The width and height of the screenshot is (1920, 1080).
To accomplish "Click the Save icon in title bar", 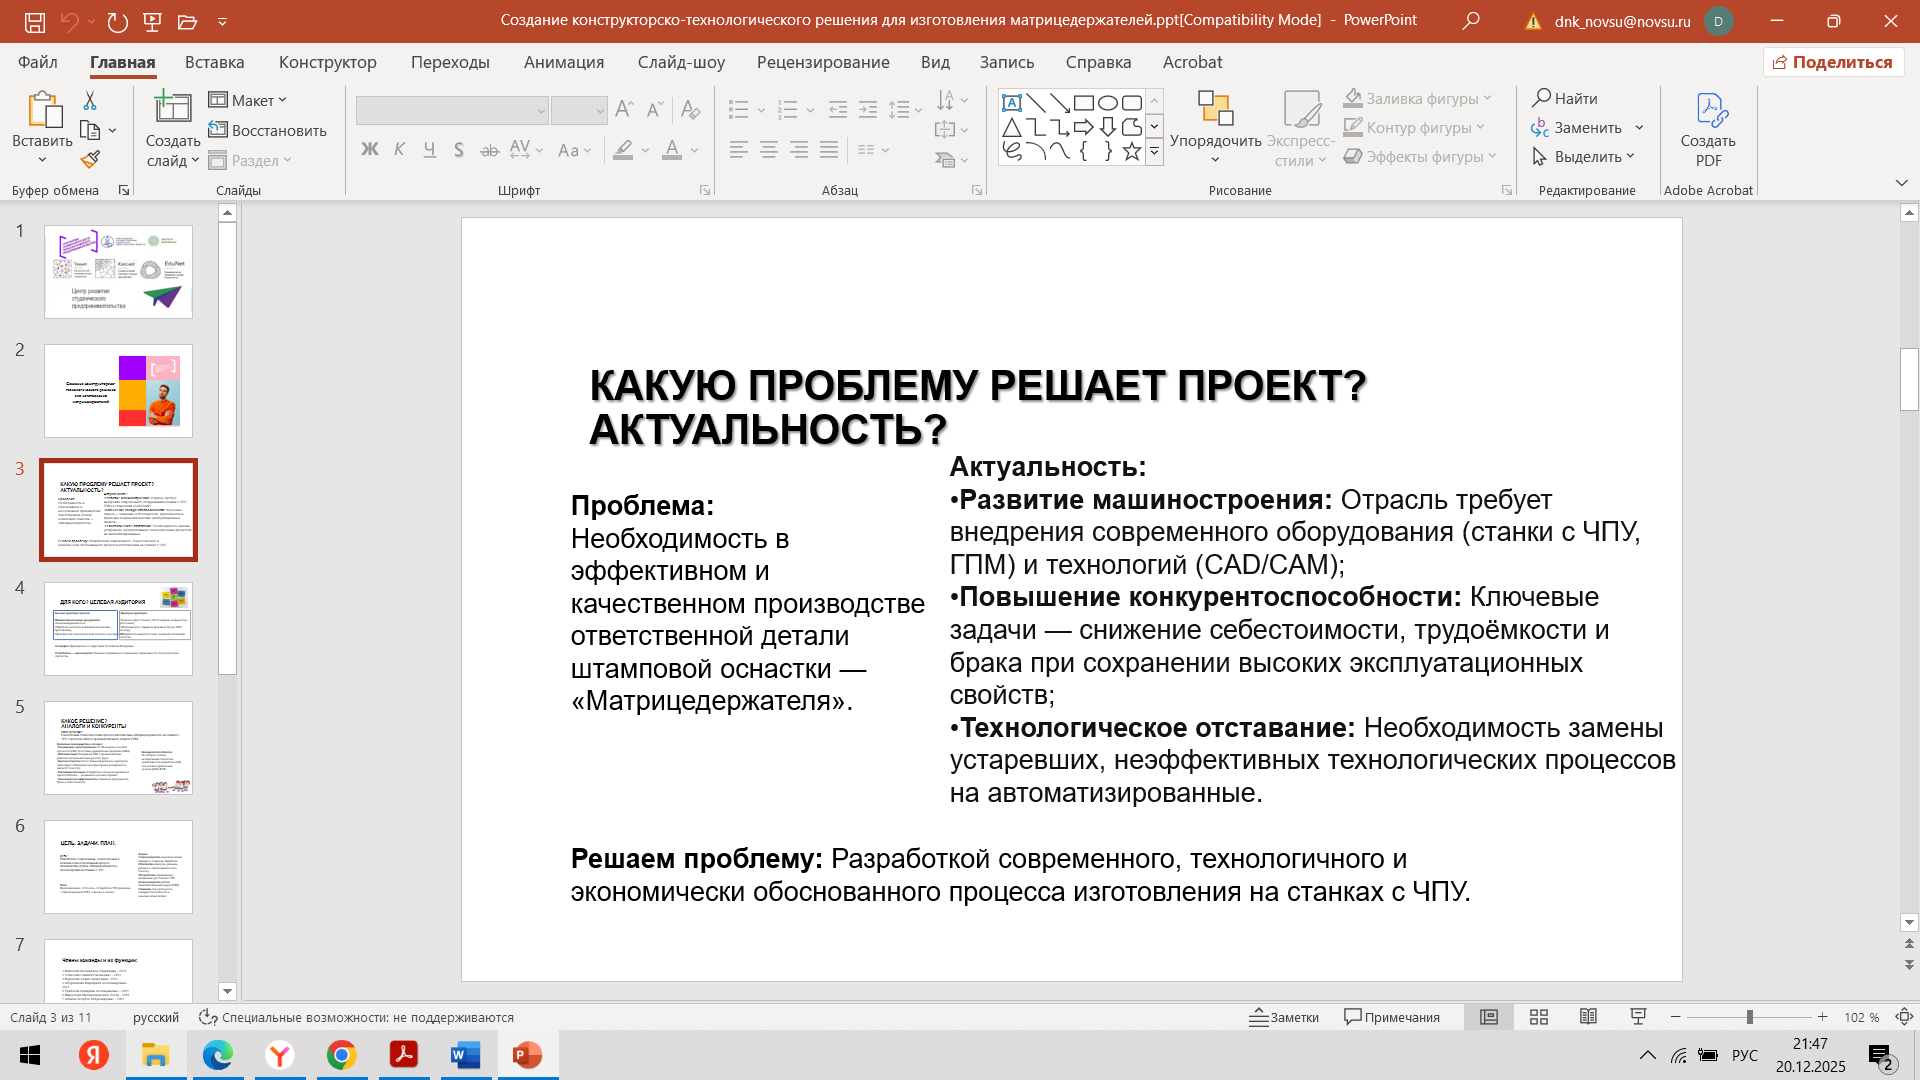I will (34, 21).
